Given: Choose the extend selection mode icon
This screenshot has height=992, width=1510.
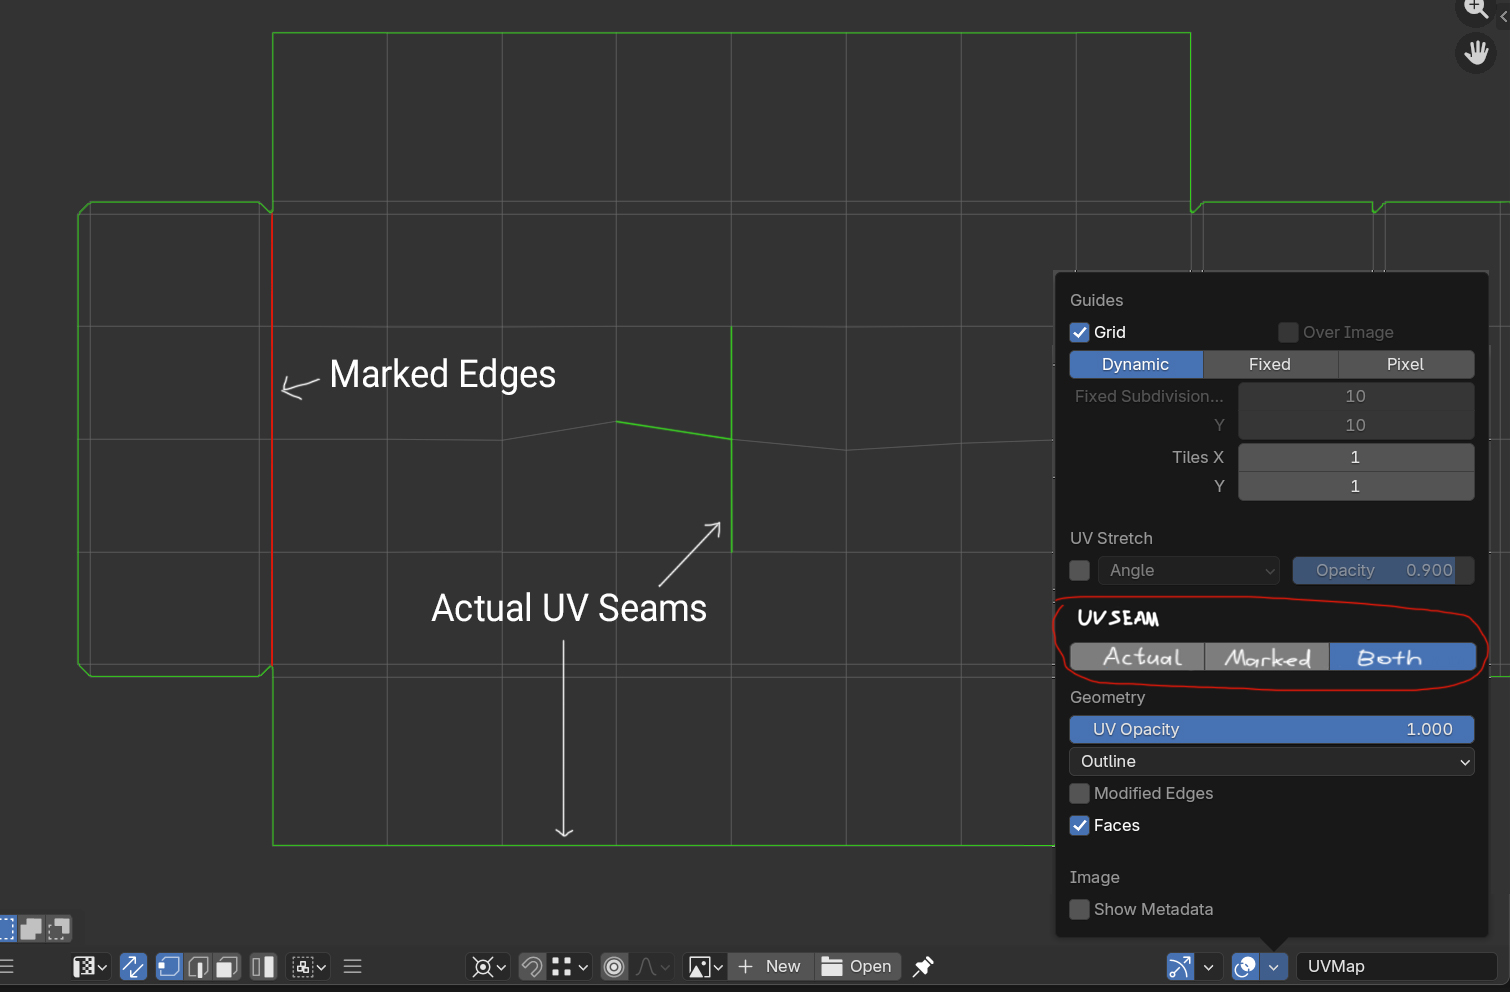Looking at the screenshot, I should 31,929.
